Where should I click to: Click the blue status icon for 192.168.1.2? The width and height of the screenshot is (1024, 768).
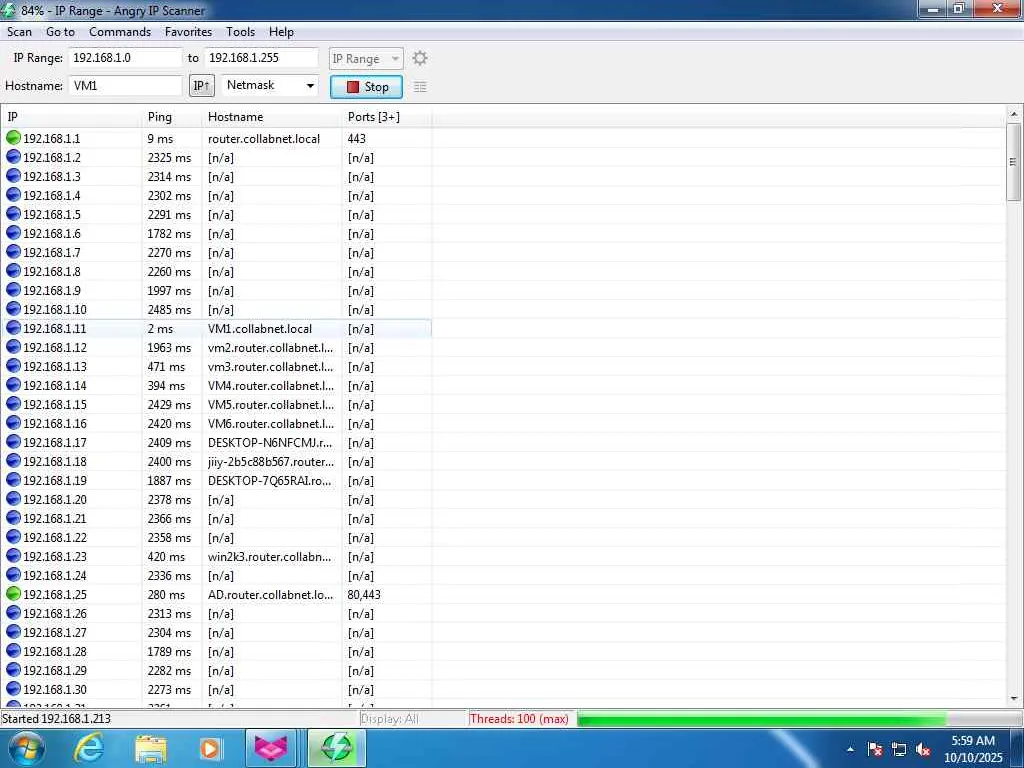[x=13, y=157]
